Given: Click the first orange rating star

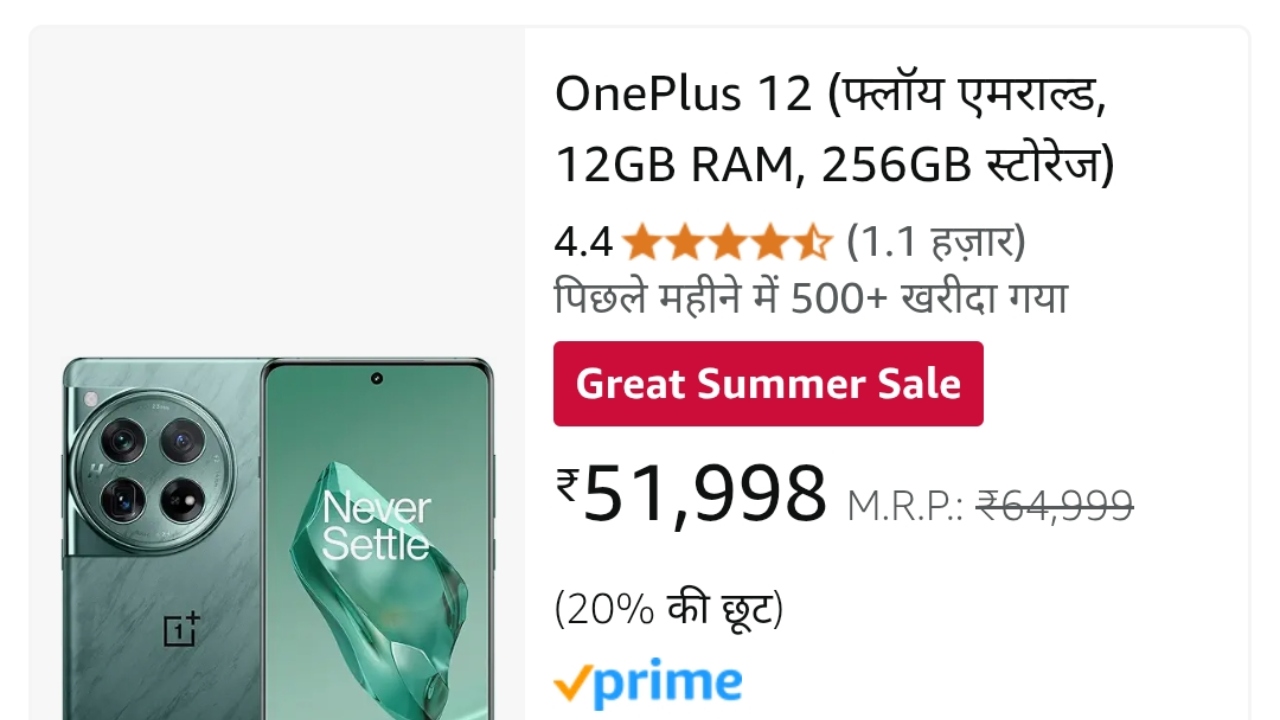Looking at the screenshot, I should 640,242.
